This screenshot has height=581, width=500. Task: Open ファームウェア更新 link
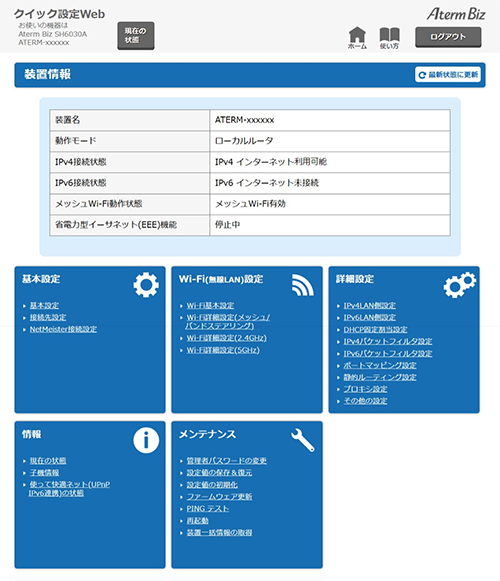pos(219,497)
